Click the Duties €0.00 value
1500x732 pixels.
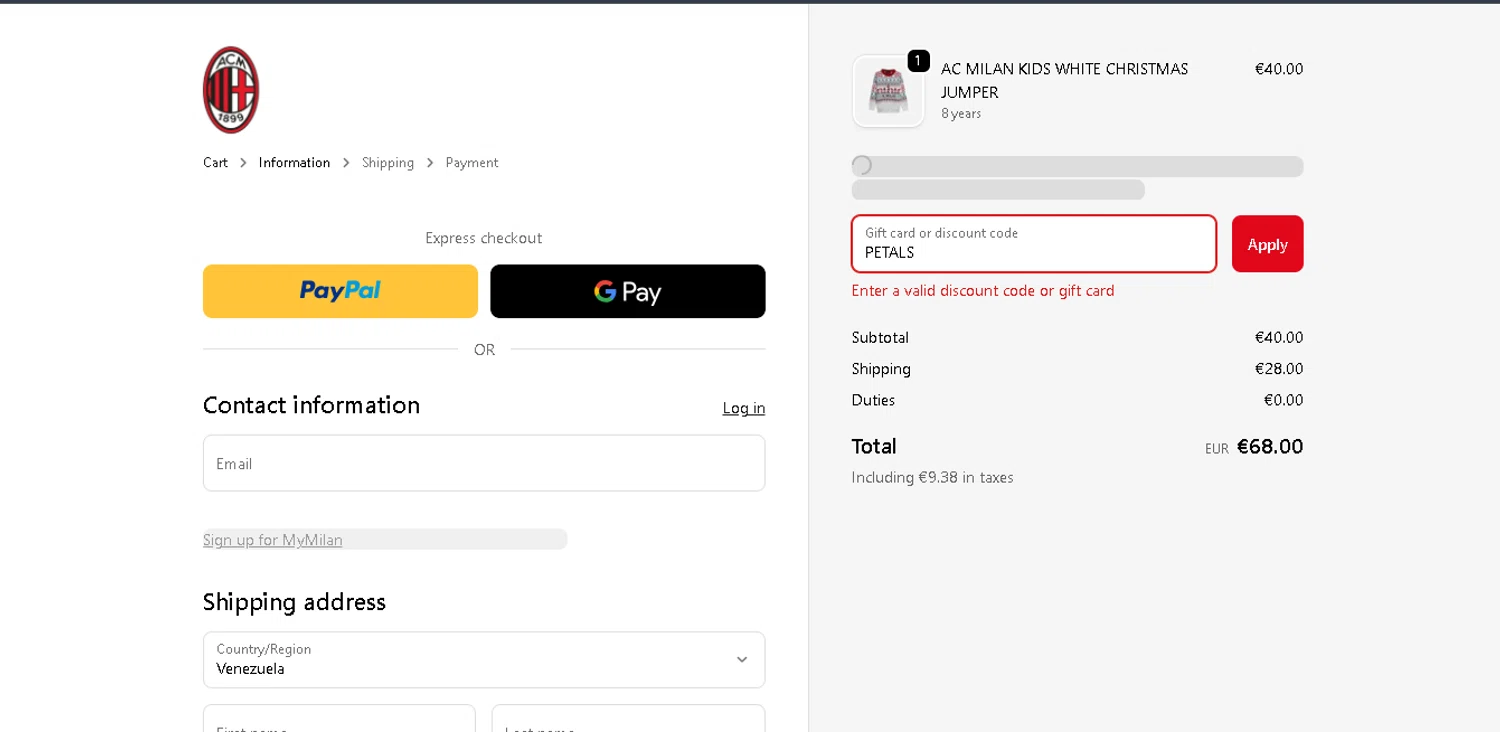[1284, 400]
